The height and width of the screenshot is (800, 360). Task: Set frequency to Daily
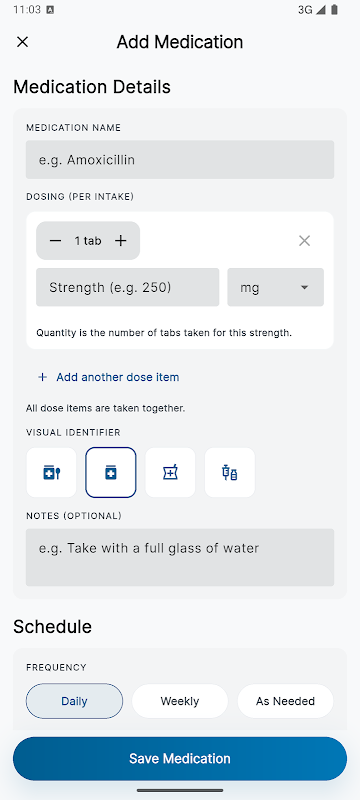pyautogui.click(x=74, y=701)
